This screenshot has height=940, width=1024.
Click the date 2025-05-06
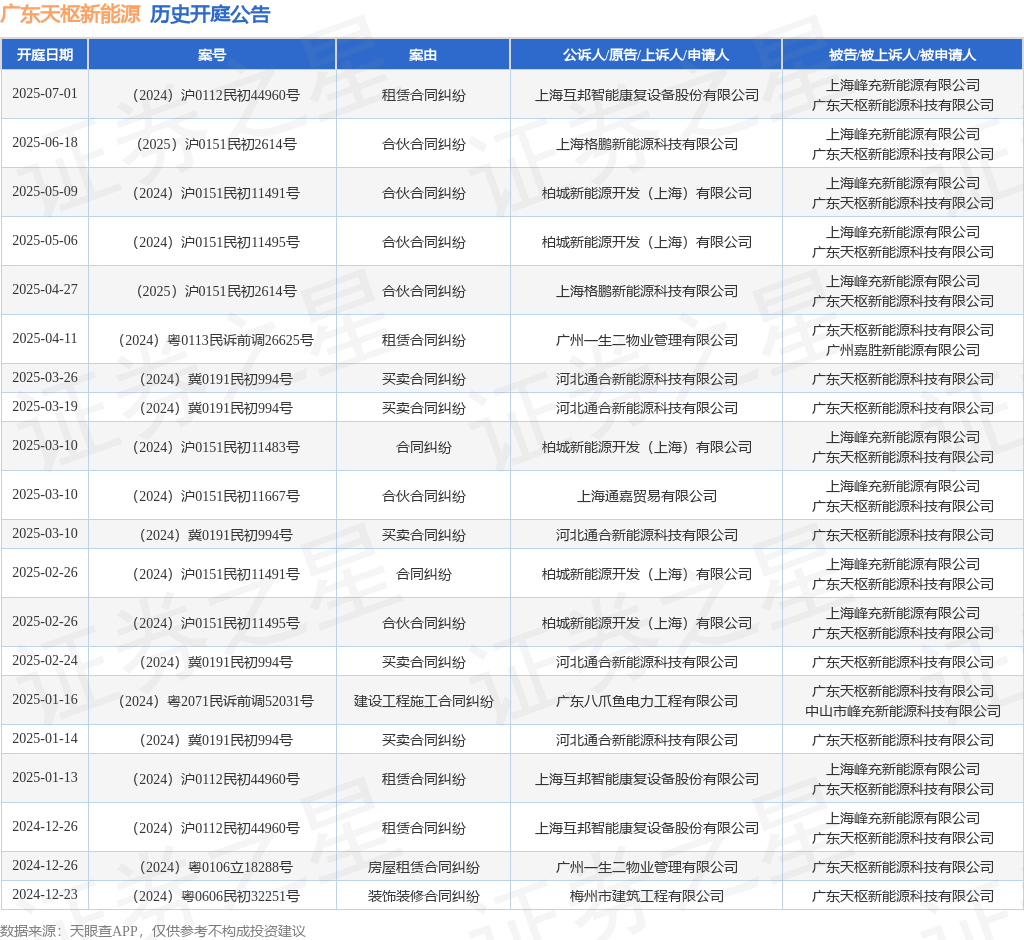click(44, 240)
